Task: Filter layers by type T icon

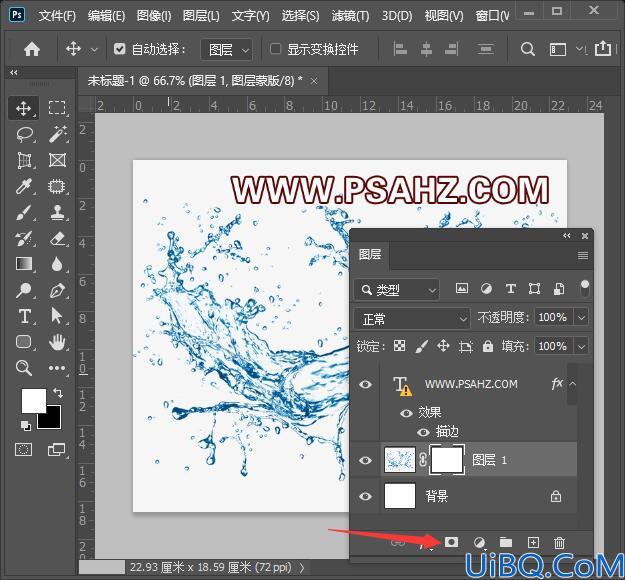Action: coord(511,289)
